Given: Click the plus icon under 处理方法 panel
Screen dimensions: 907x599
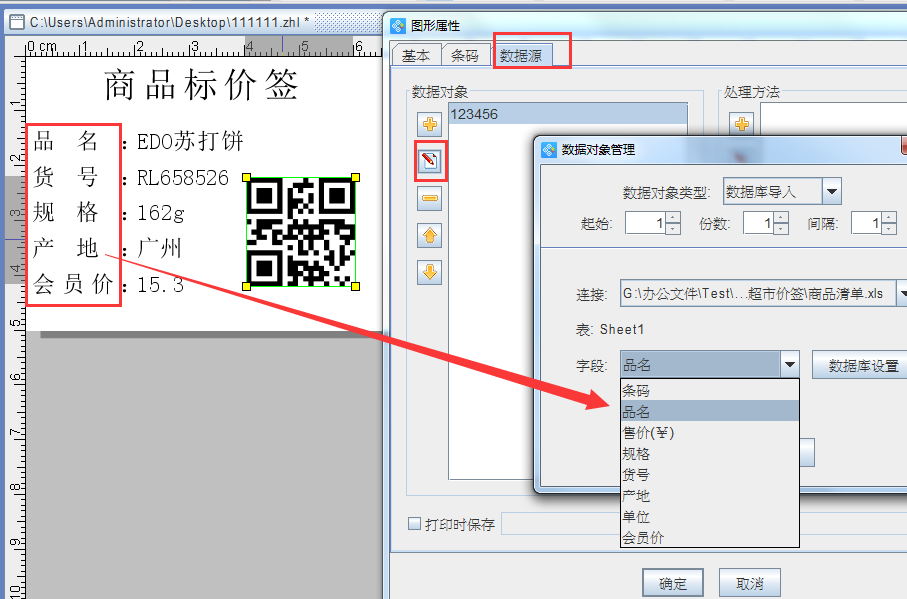Looking at the screenshot, I should (x=741, y=123).
